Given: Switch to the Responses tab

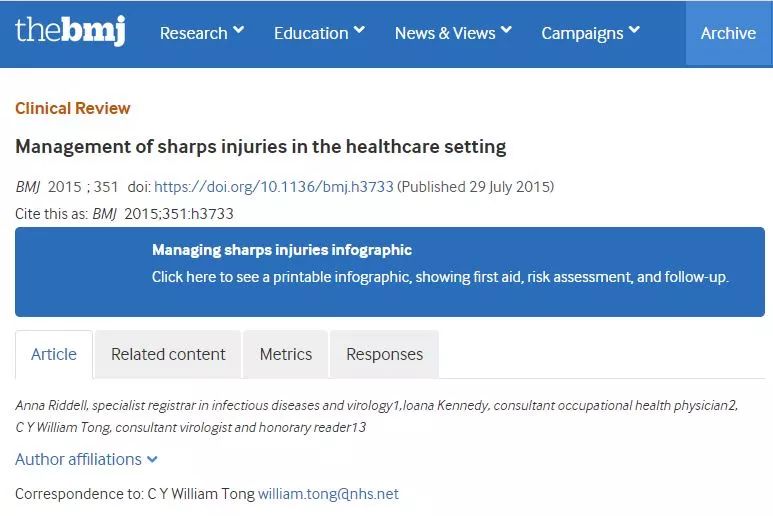Looking at the screenshot, I should (x=384, y=355).
